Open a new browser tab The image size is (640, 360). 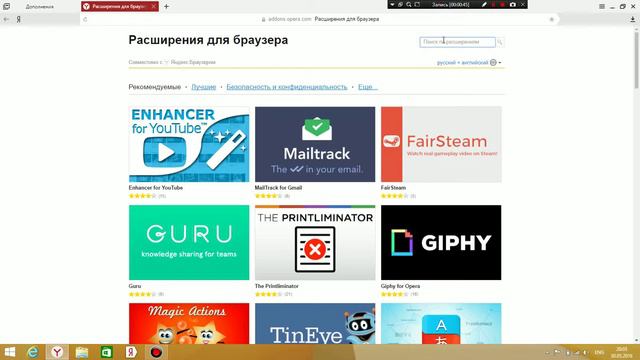(x=166, y=7)
